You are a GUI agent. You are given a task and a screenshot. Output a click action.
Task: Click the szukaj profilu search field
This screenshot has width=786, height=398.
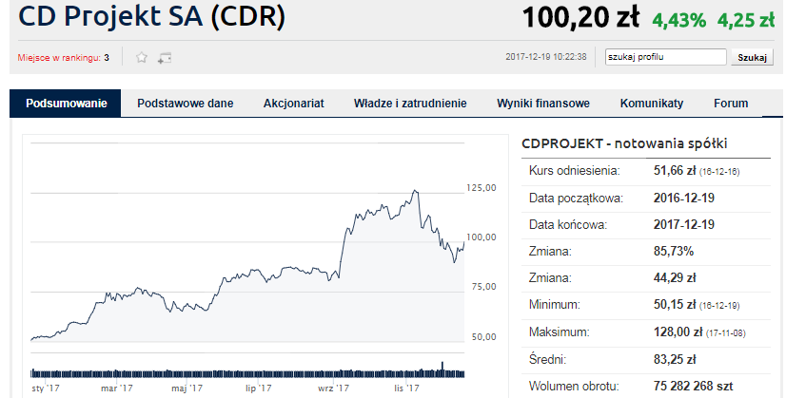(x=666, y=57)
